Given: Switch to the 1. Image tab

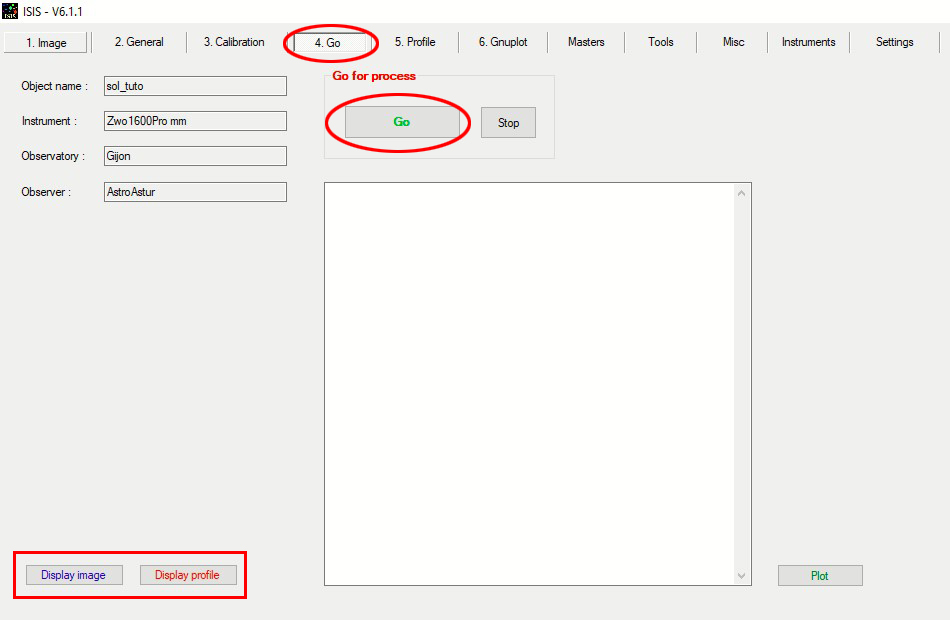Looking at the screenshot, I should 46,43.
